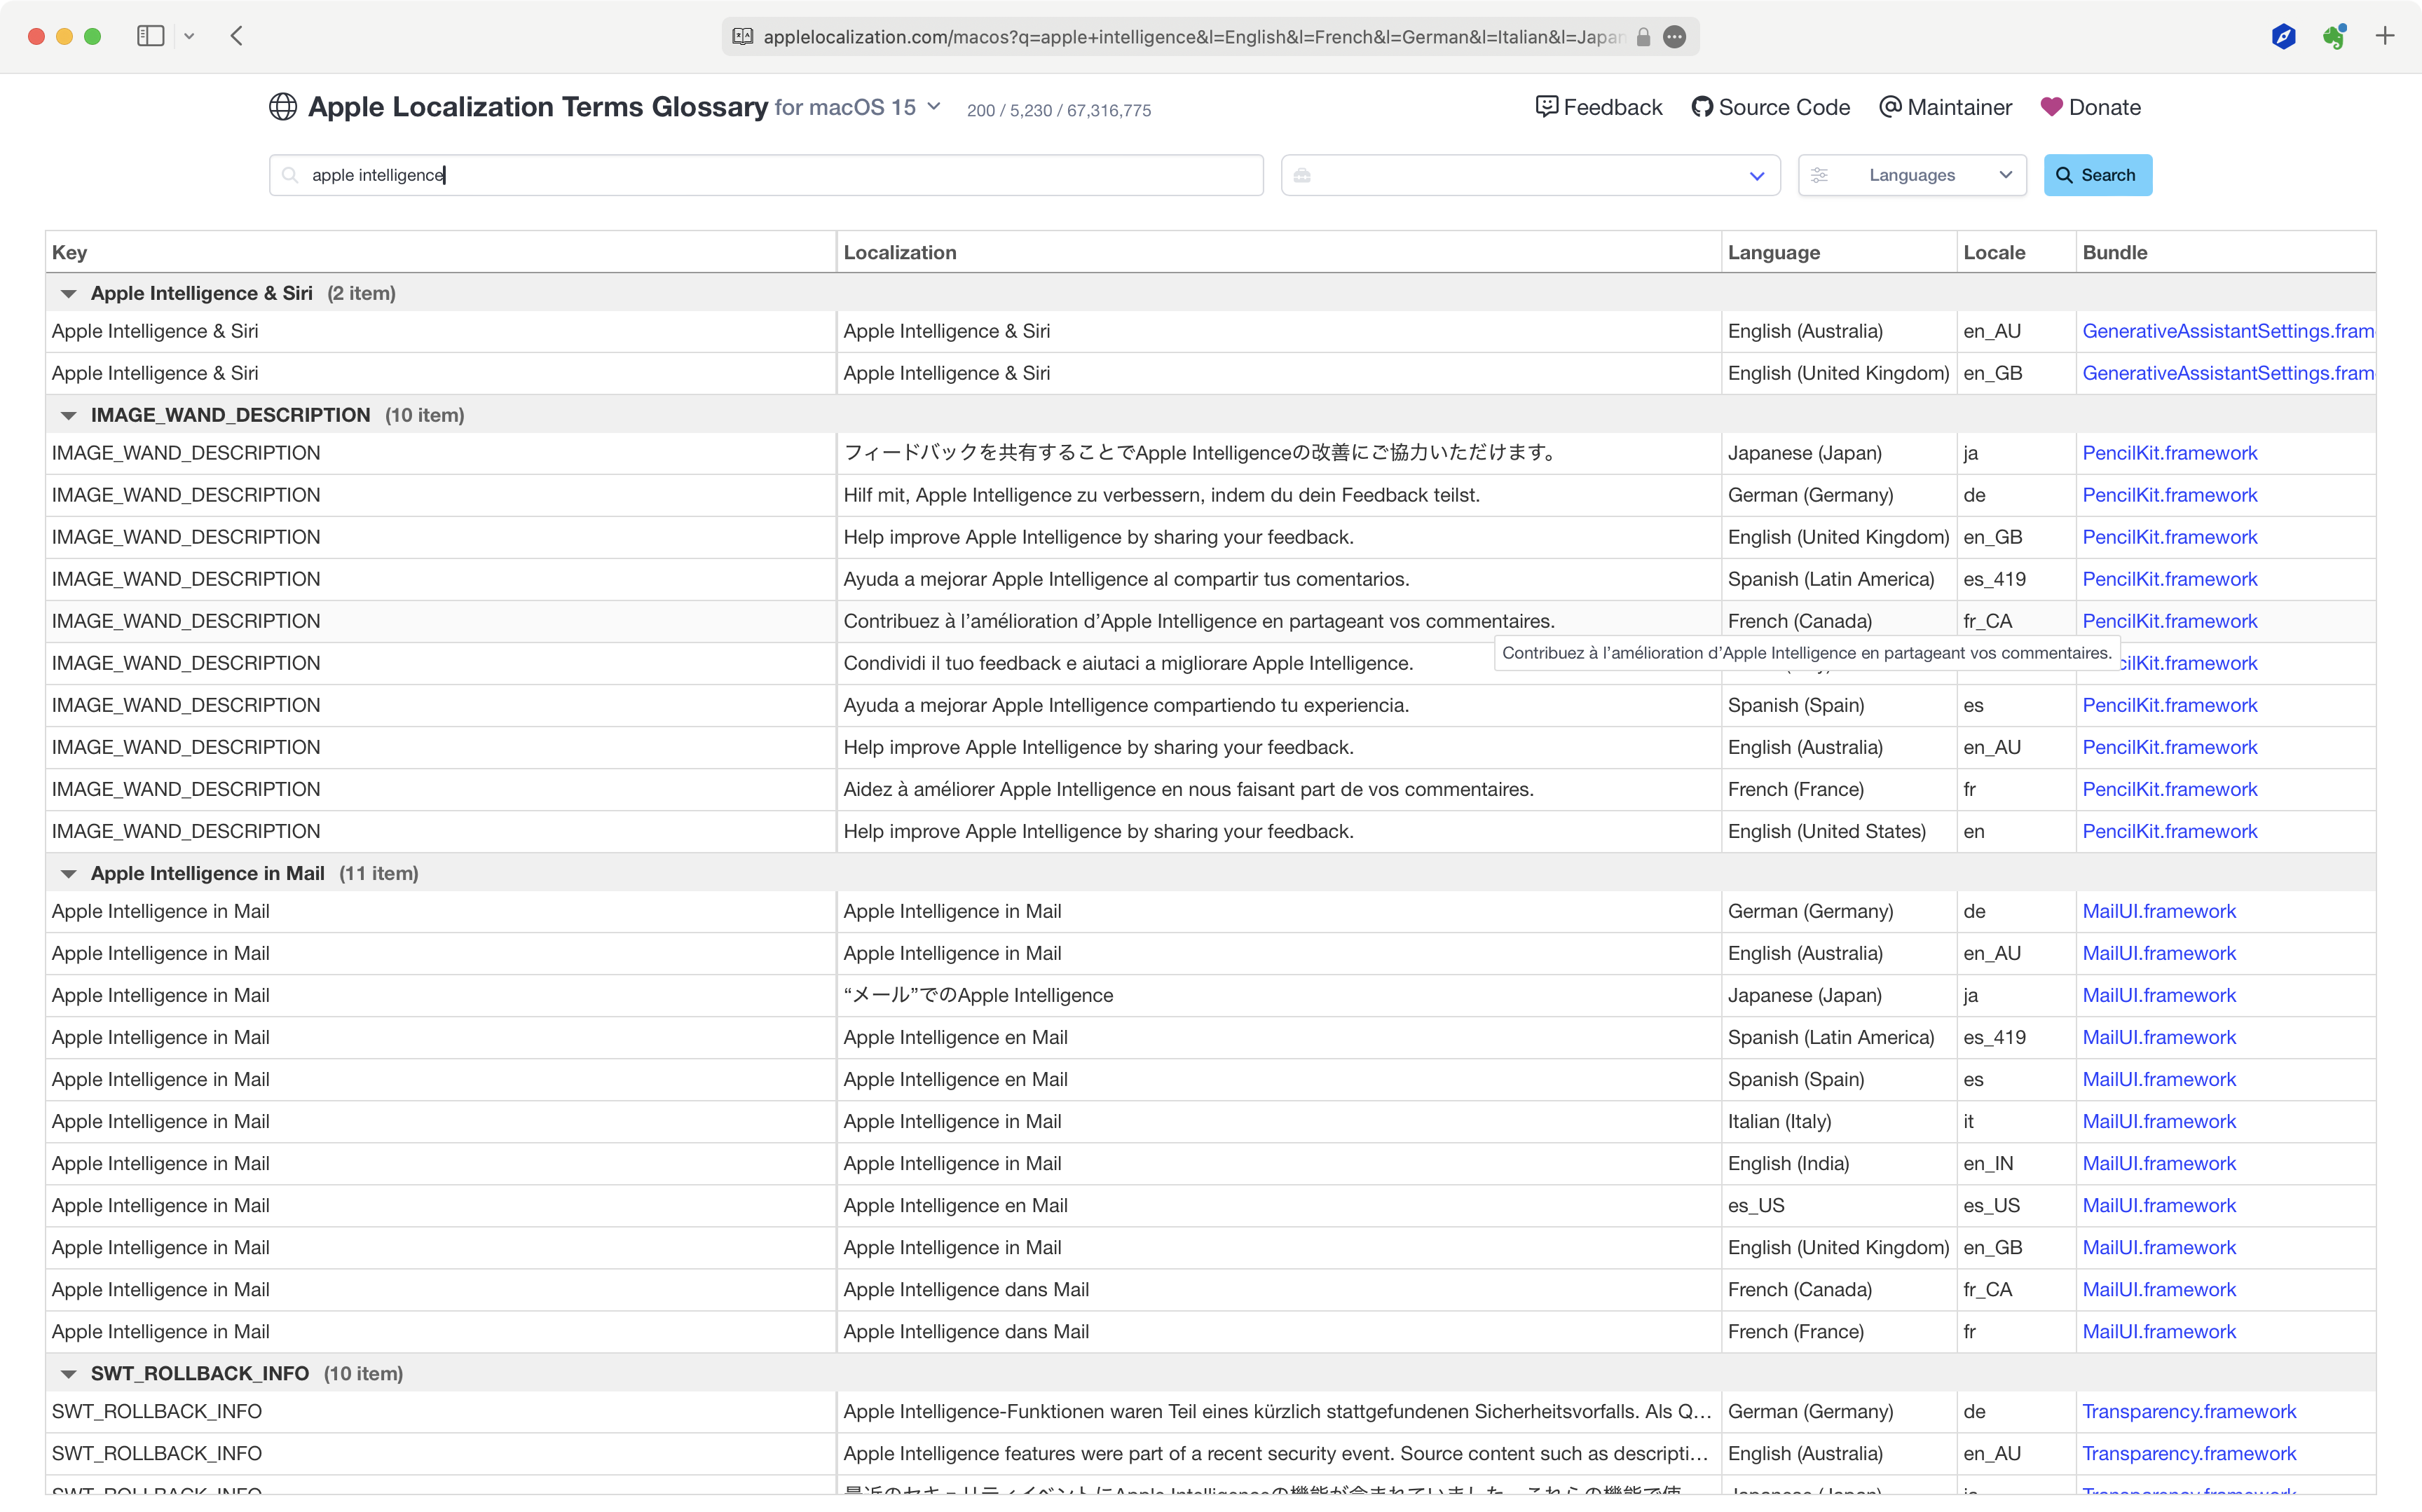This screenshot has height=1512, width=2422.
Task: Click the Donate heart icon
Action: click(2052, 106)
